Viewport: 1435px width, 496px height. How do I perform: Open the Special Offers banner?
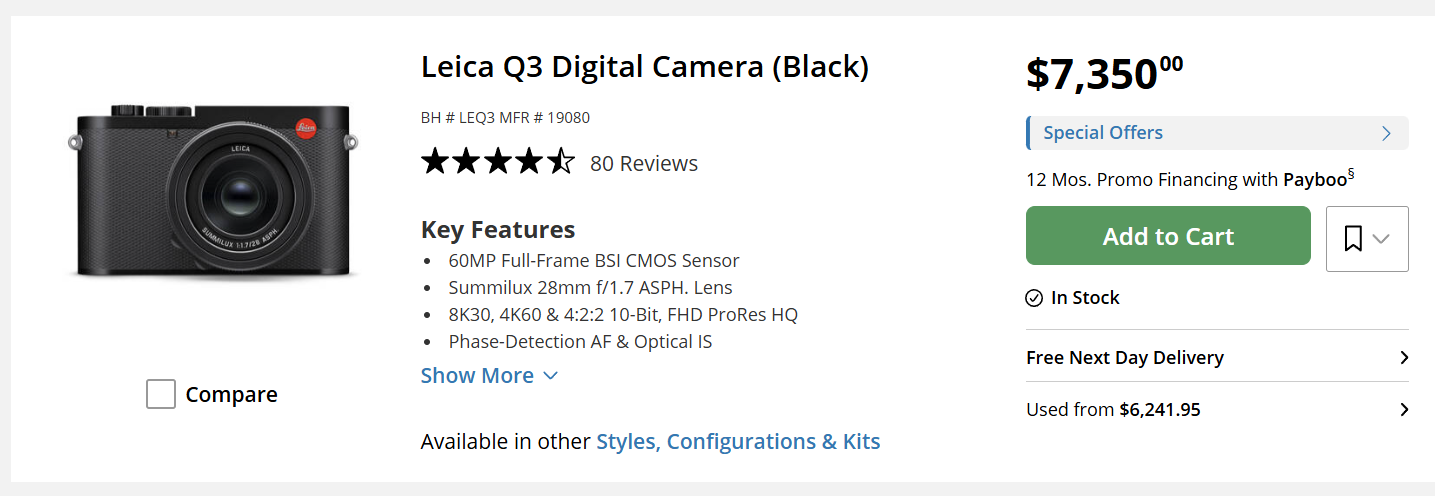click(1217, 133)
